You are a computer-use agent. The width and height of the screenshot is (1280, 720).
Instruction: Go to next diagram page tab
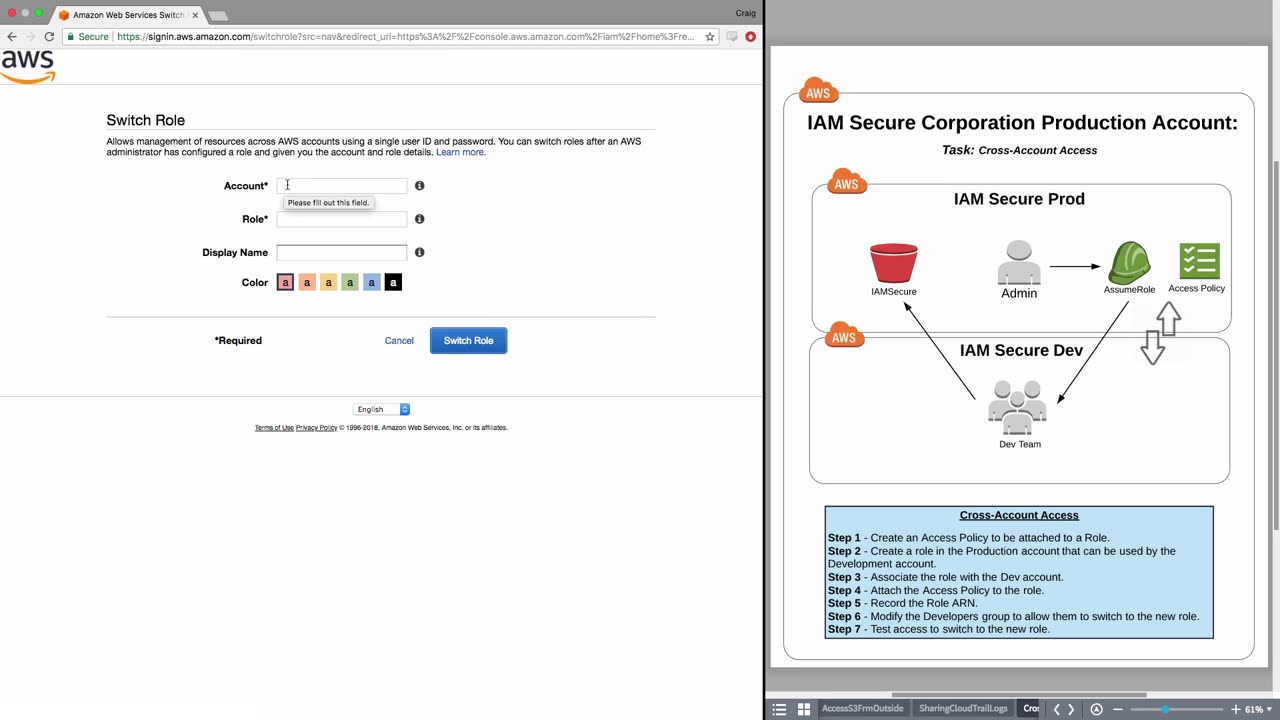click(x=1071, y=709)
